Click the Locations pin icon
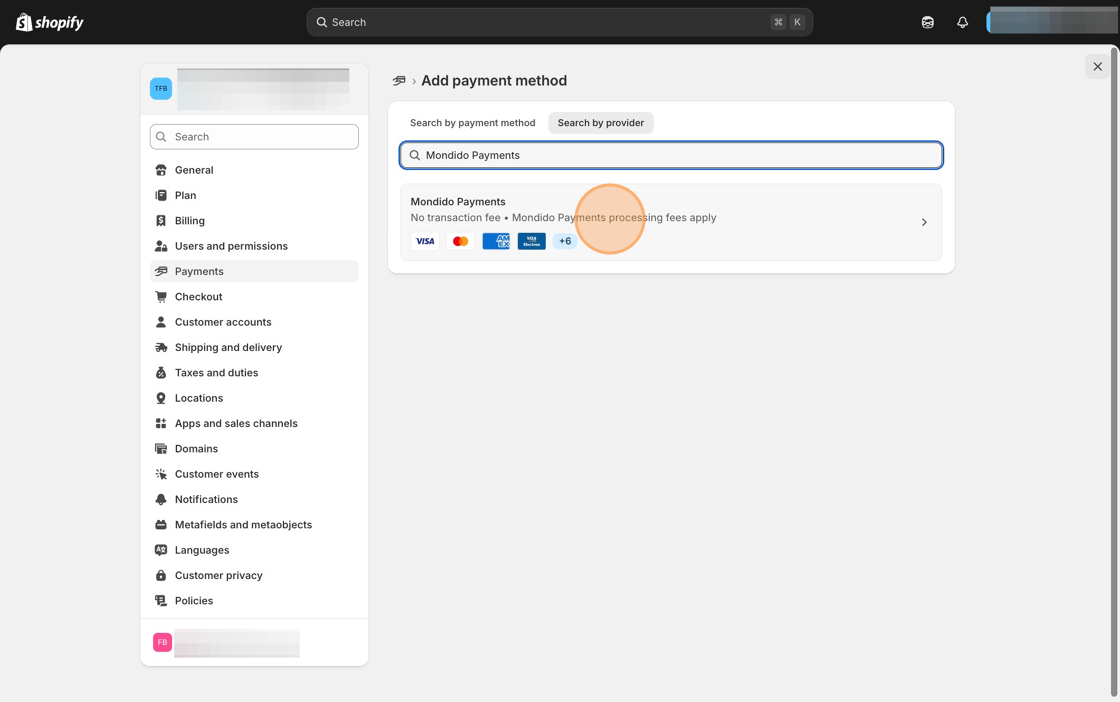The width and height of the screenshot is (1120, 702). [x=161, y=398]
